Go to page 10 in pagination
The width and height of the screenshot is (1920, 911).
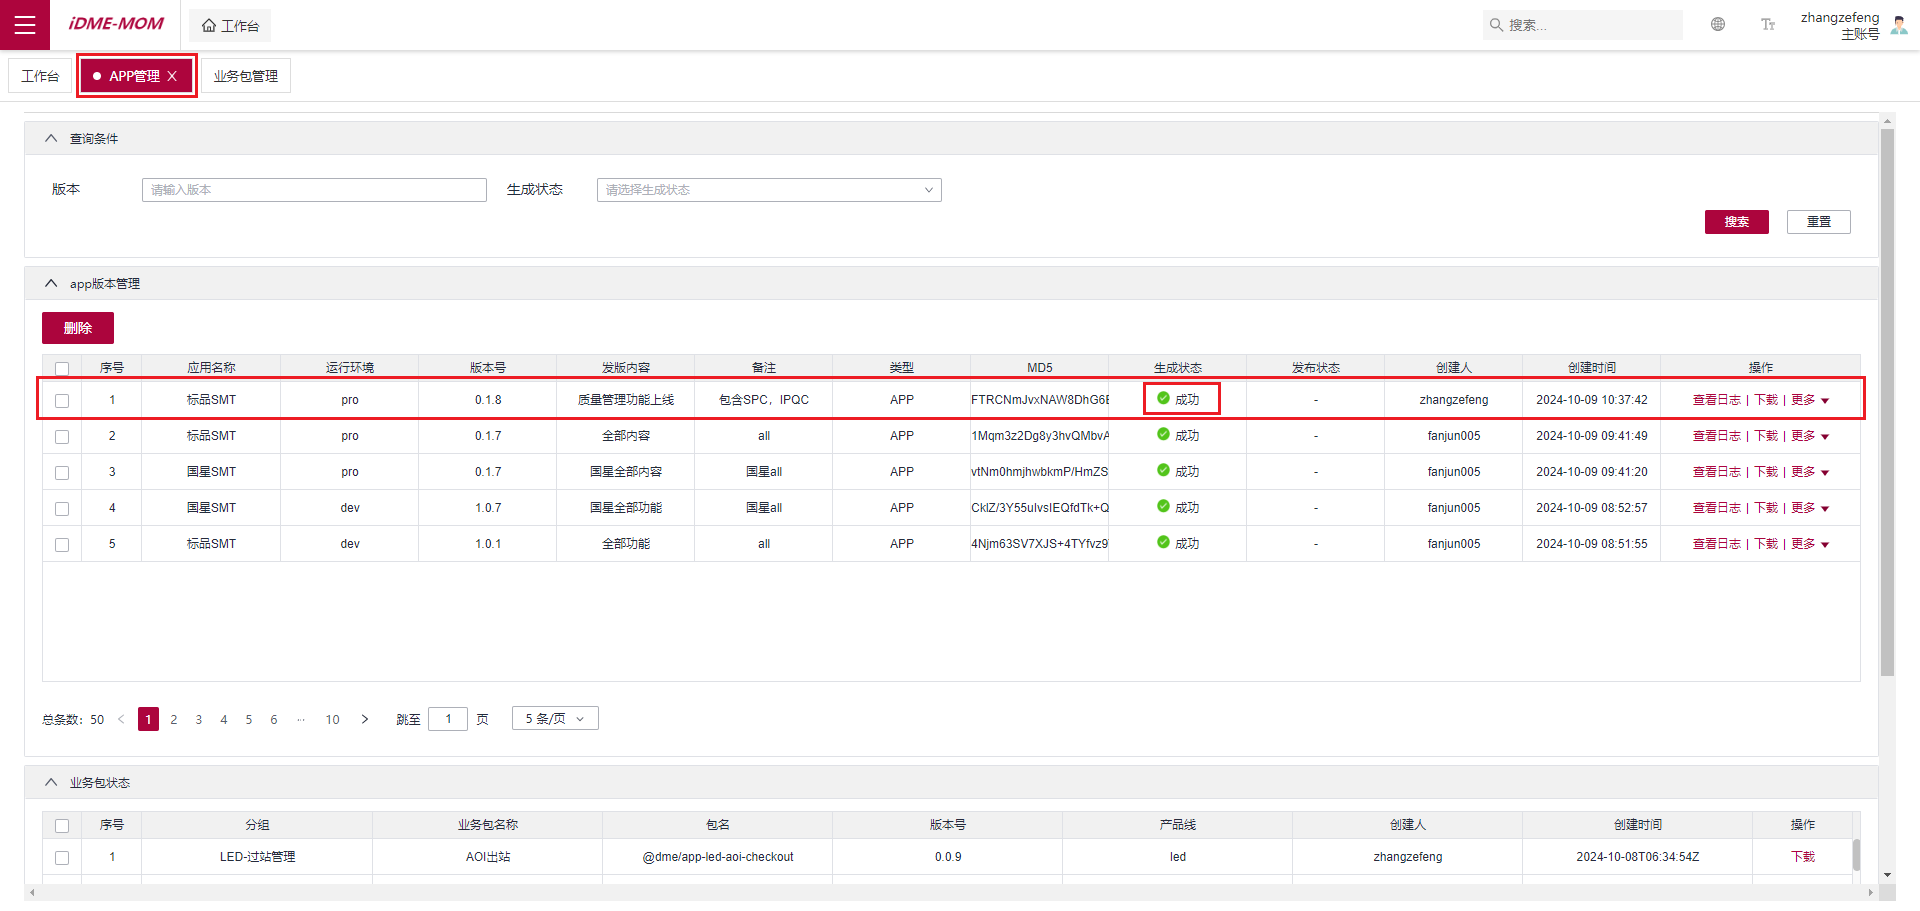tap(332, 718)
